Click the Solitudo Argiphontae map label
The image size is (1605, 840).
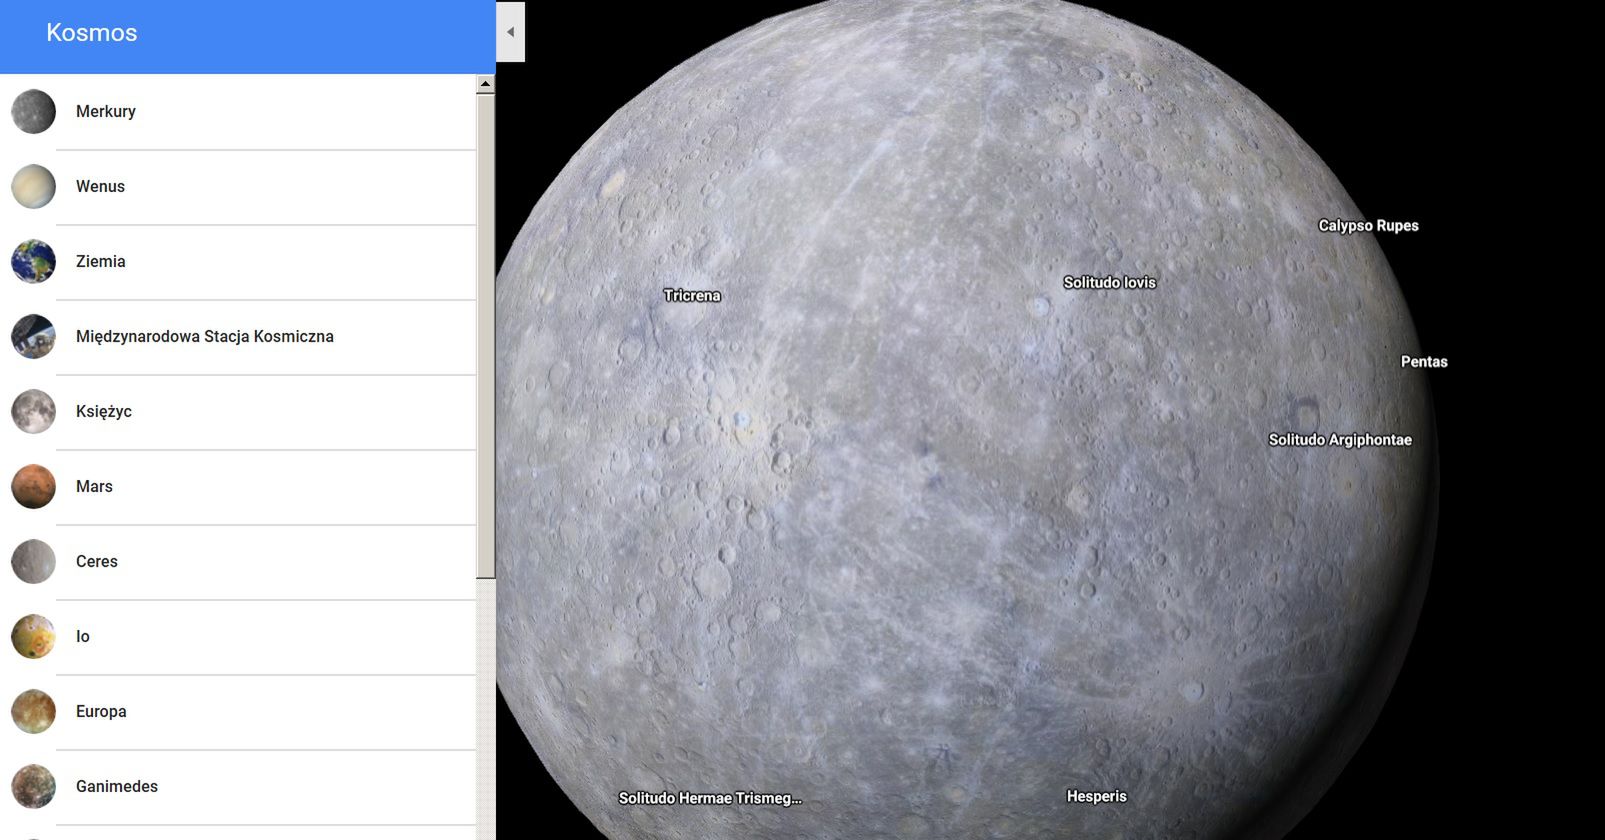point(1340,439)
